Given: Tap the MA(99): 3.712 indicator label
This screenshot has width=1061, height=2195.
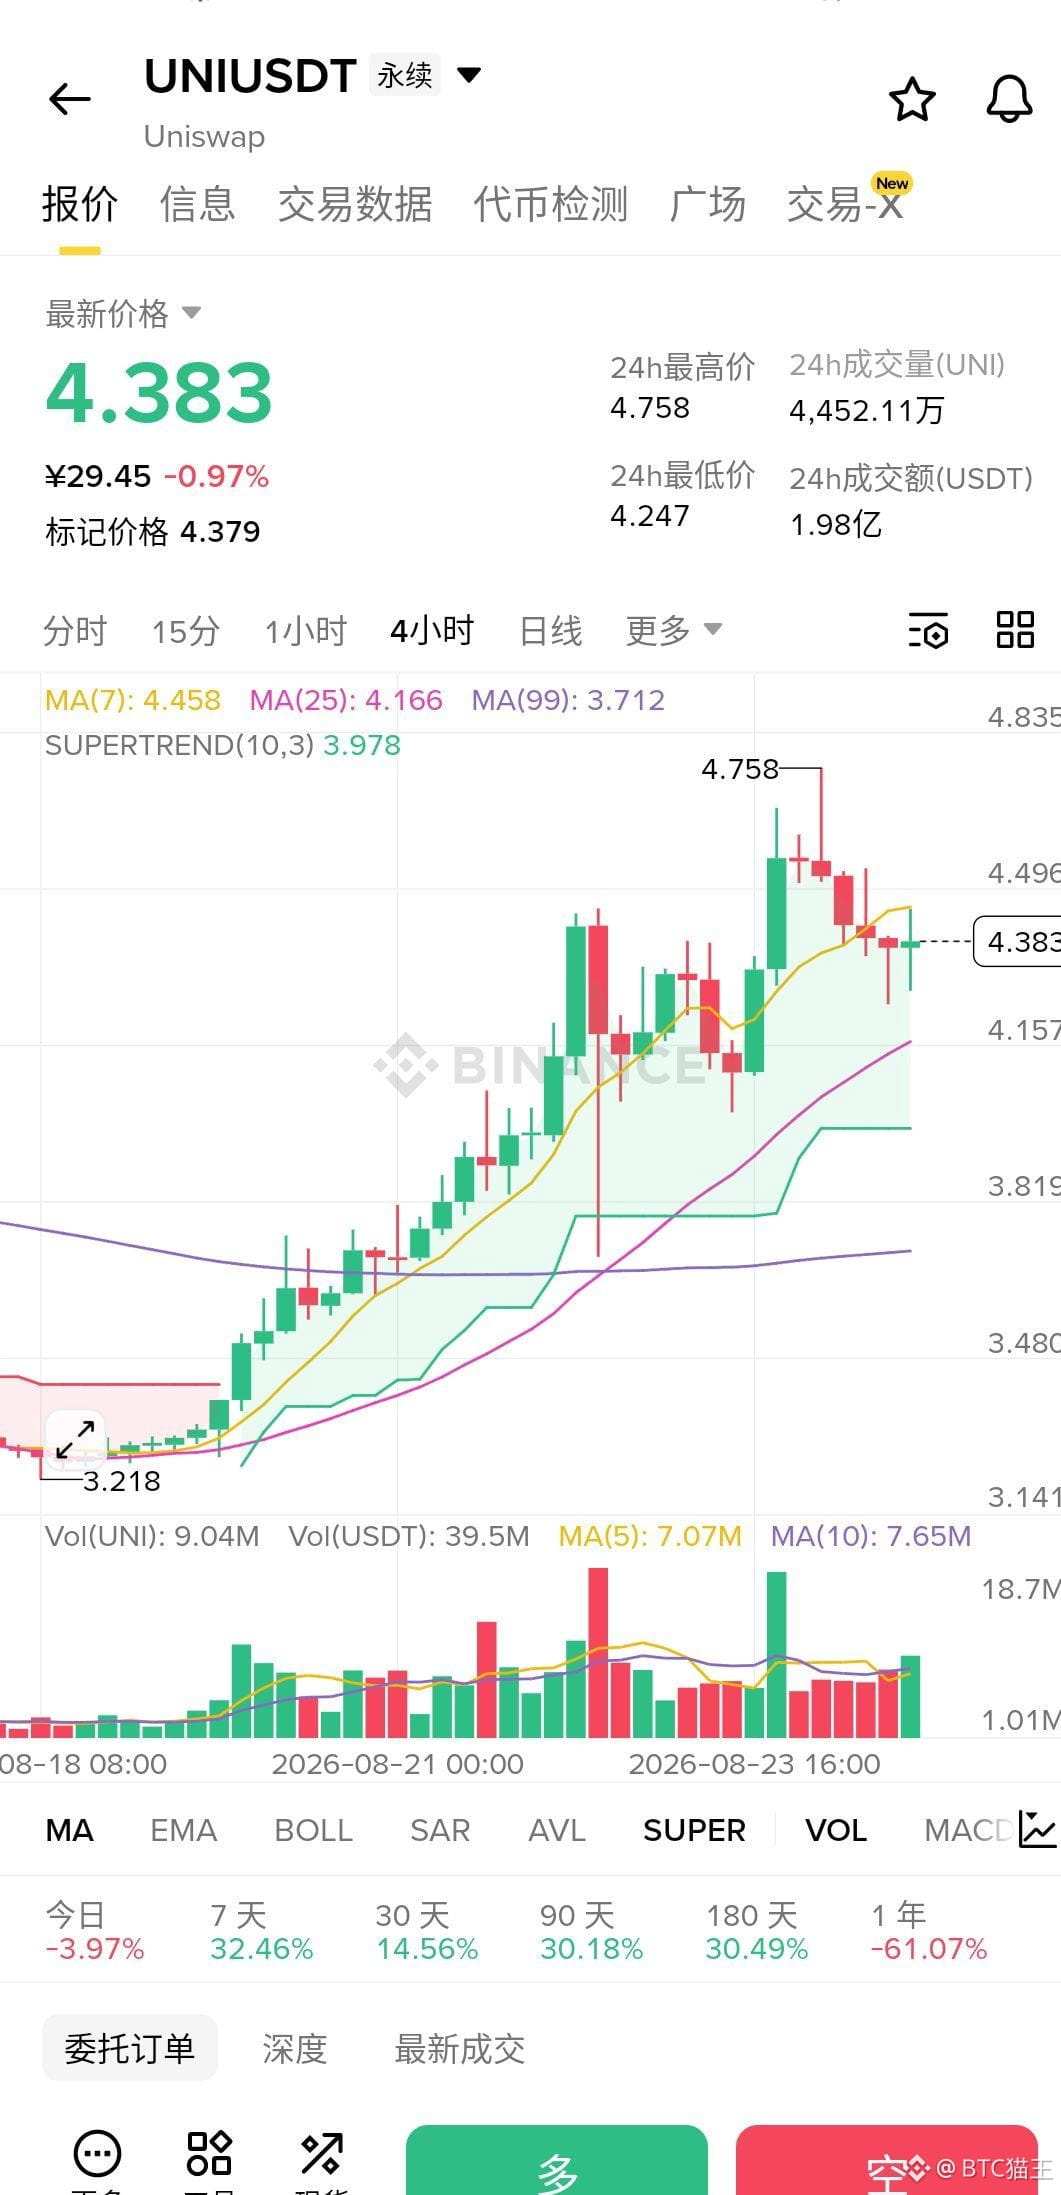Looking at the screenshot, I should point(568,700).
